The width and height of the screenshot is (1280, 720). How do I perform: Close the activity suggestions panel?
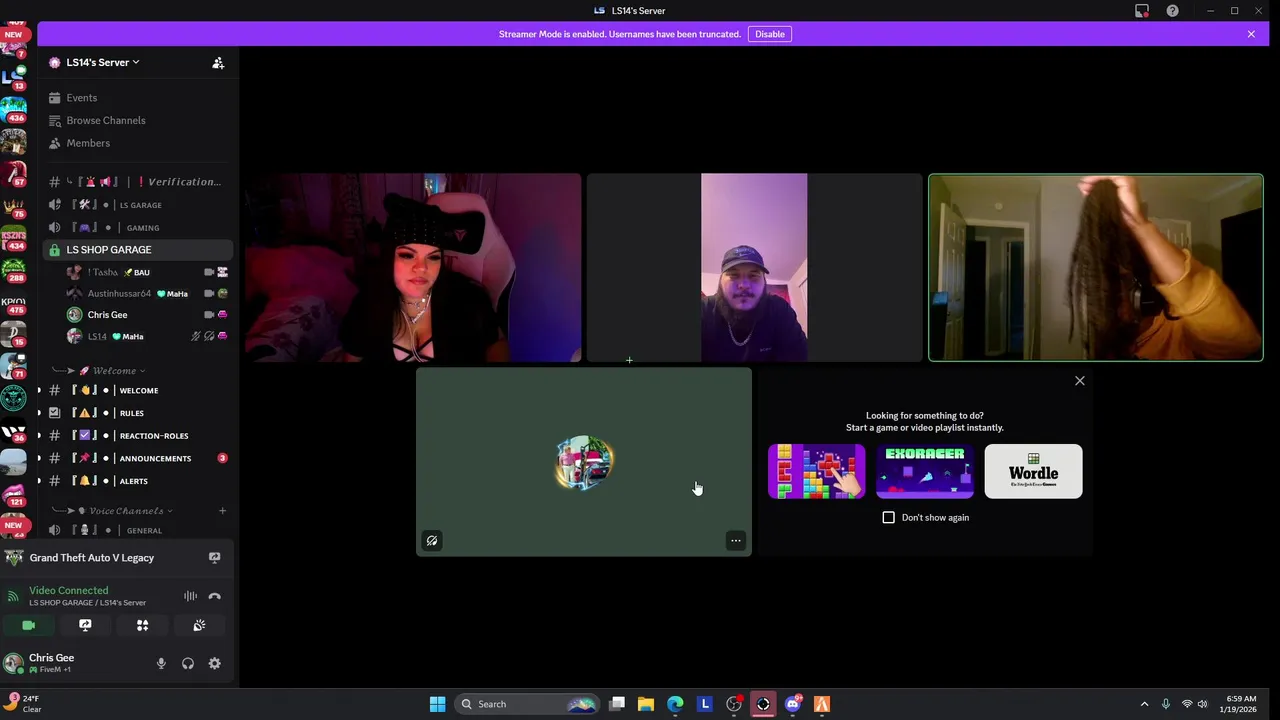[1080, 381]
